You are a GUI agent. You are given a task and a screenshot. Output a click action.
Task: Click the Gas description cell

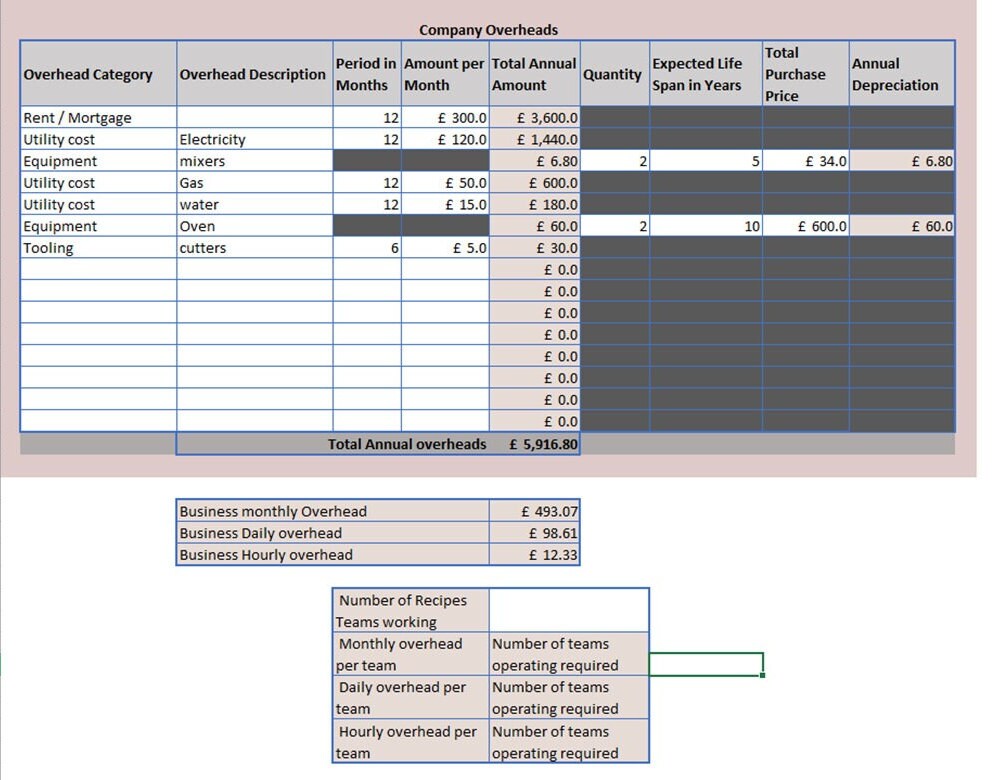(254, 182)
